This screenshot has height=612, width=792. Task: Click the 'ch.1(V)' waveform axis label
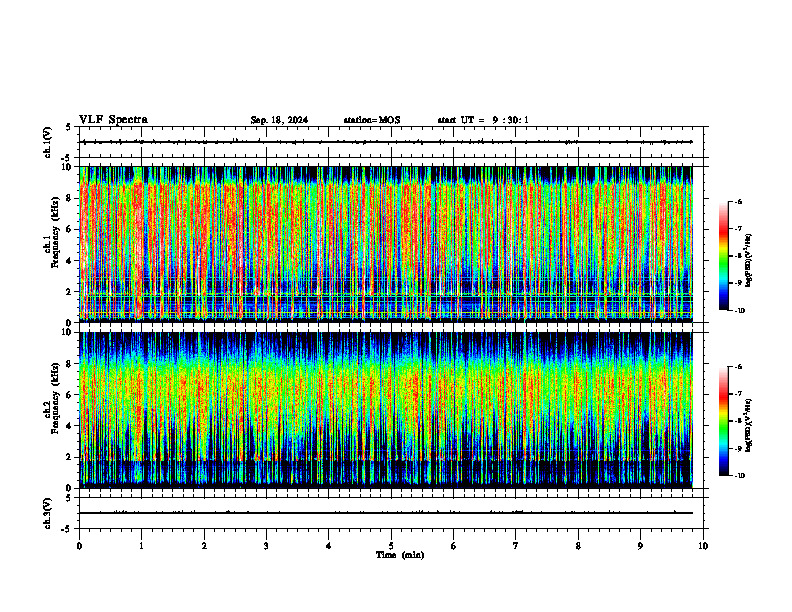coord(47,142)
